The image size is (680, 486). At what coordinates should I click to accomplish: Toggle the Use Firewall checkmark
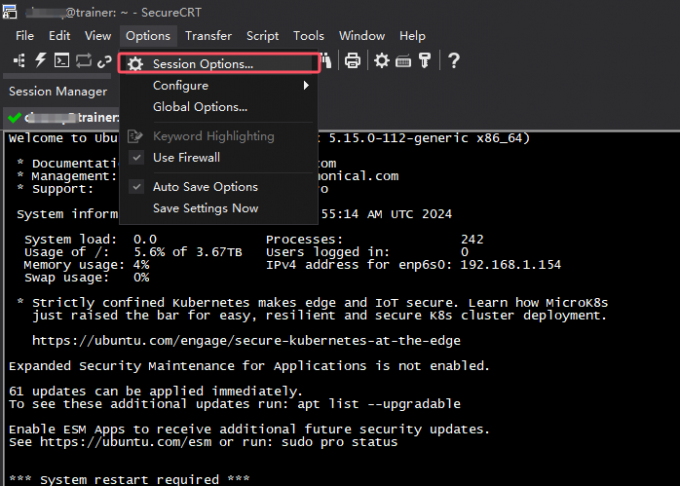tap(137, 158)
